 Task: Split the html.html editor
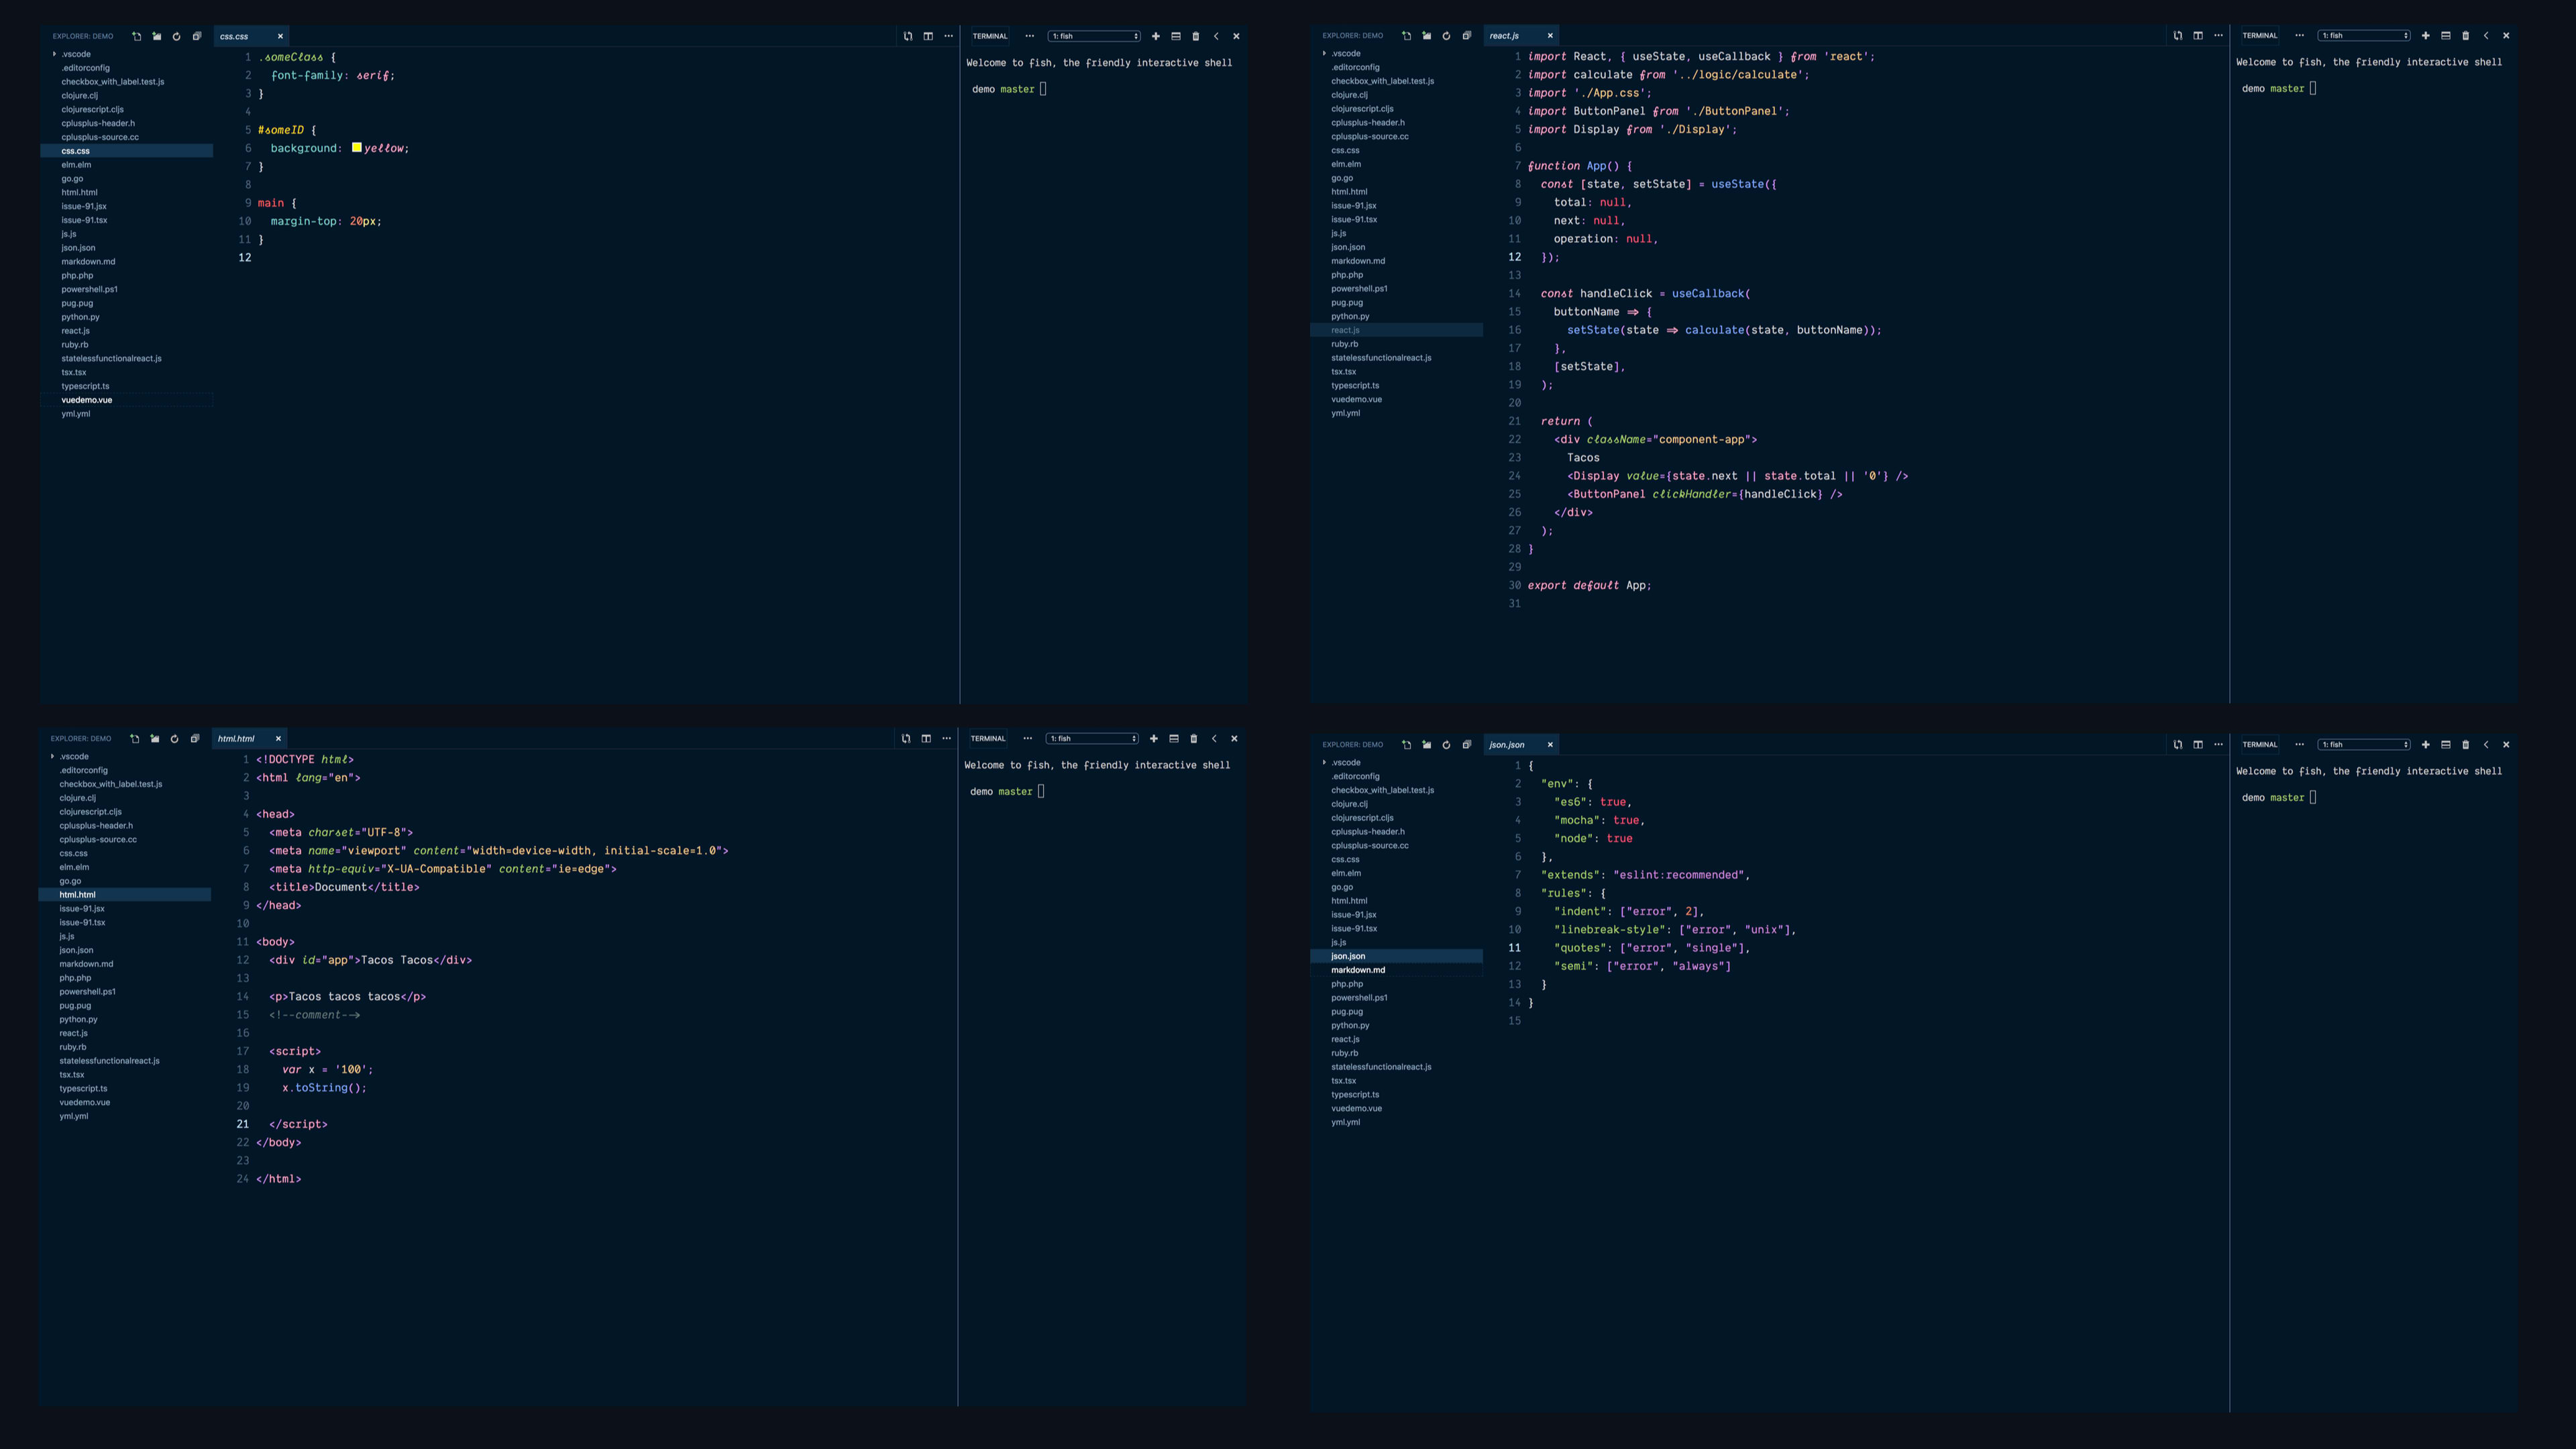pos(926,739)
